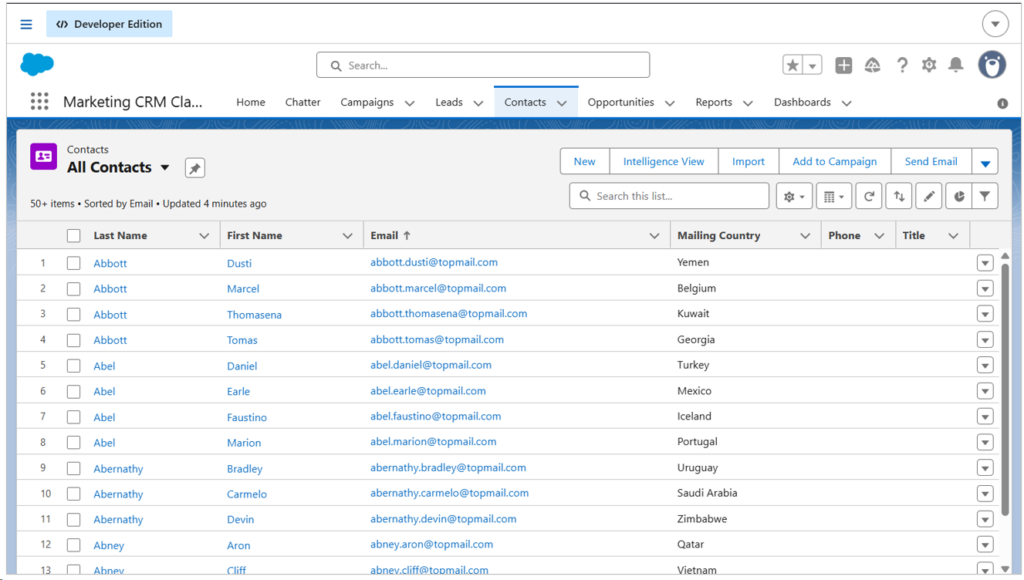Focus the global Search field
Viewport: 1024px width, 580px height.
point(483,65)
